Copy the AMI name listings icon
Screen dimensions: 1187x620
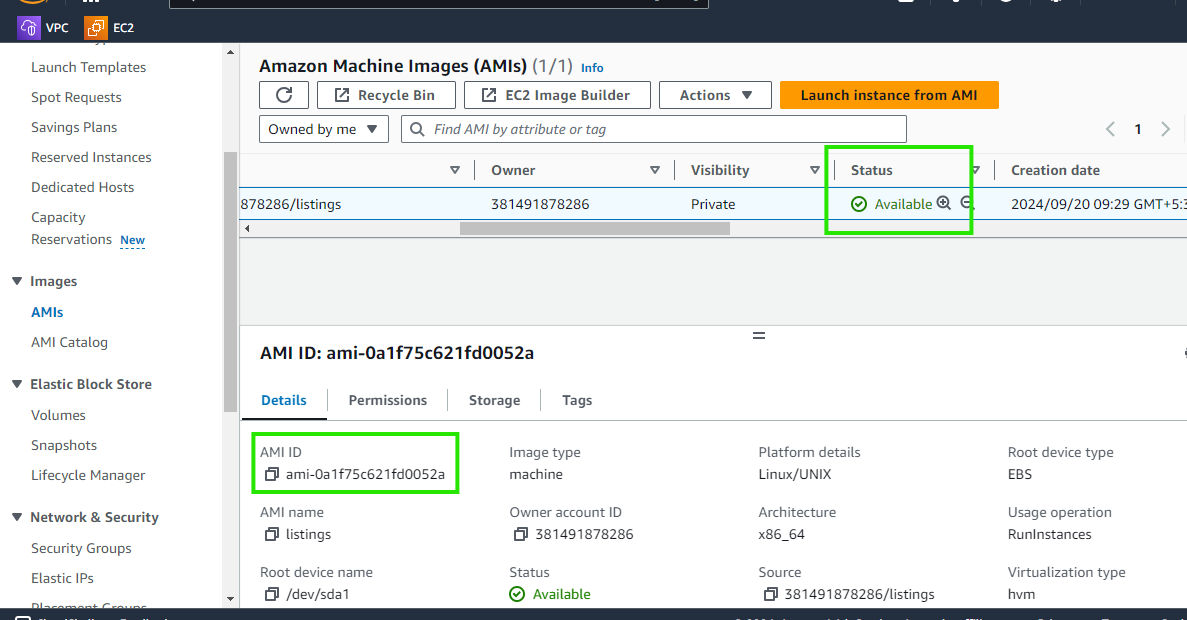pyautogui.click(x=272, y=534)
